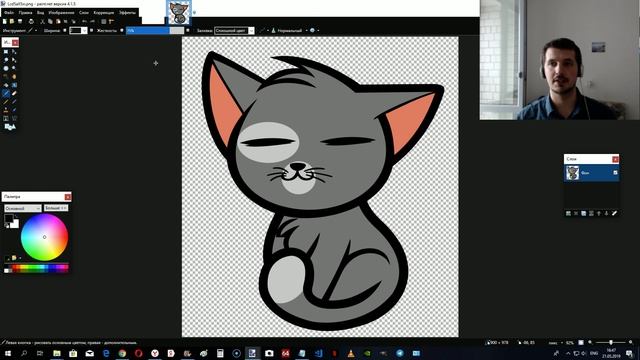Toggle visibility checkbox of the Фон layer
This screenshot has width=640, height=360.
(615, 173)
